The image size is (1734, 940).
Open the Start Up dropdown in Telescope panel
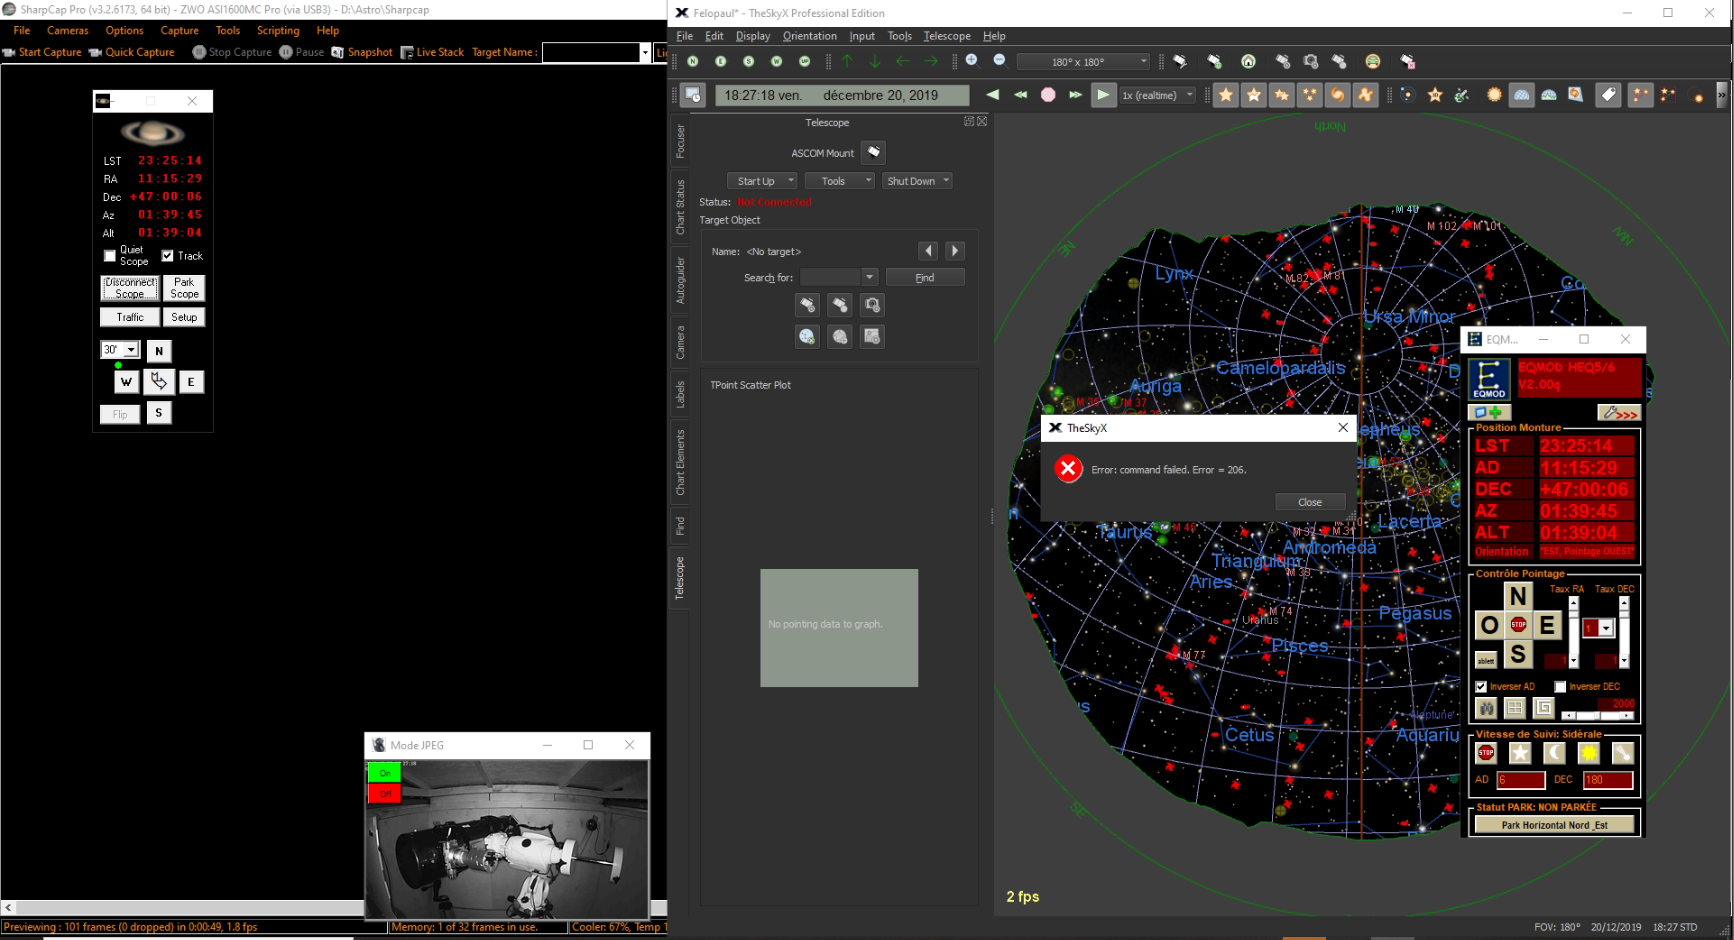(x=762, y=181)
